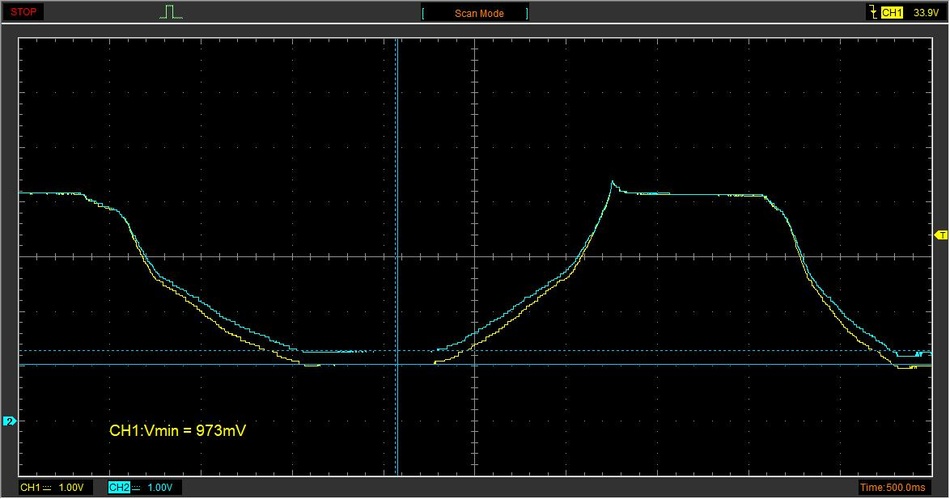Click the CH1 coupling icon

(47, 488)
